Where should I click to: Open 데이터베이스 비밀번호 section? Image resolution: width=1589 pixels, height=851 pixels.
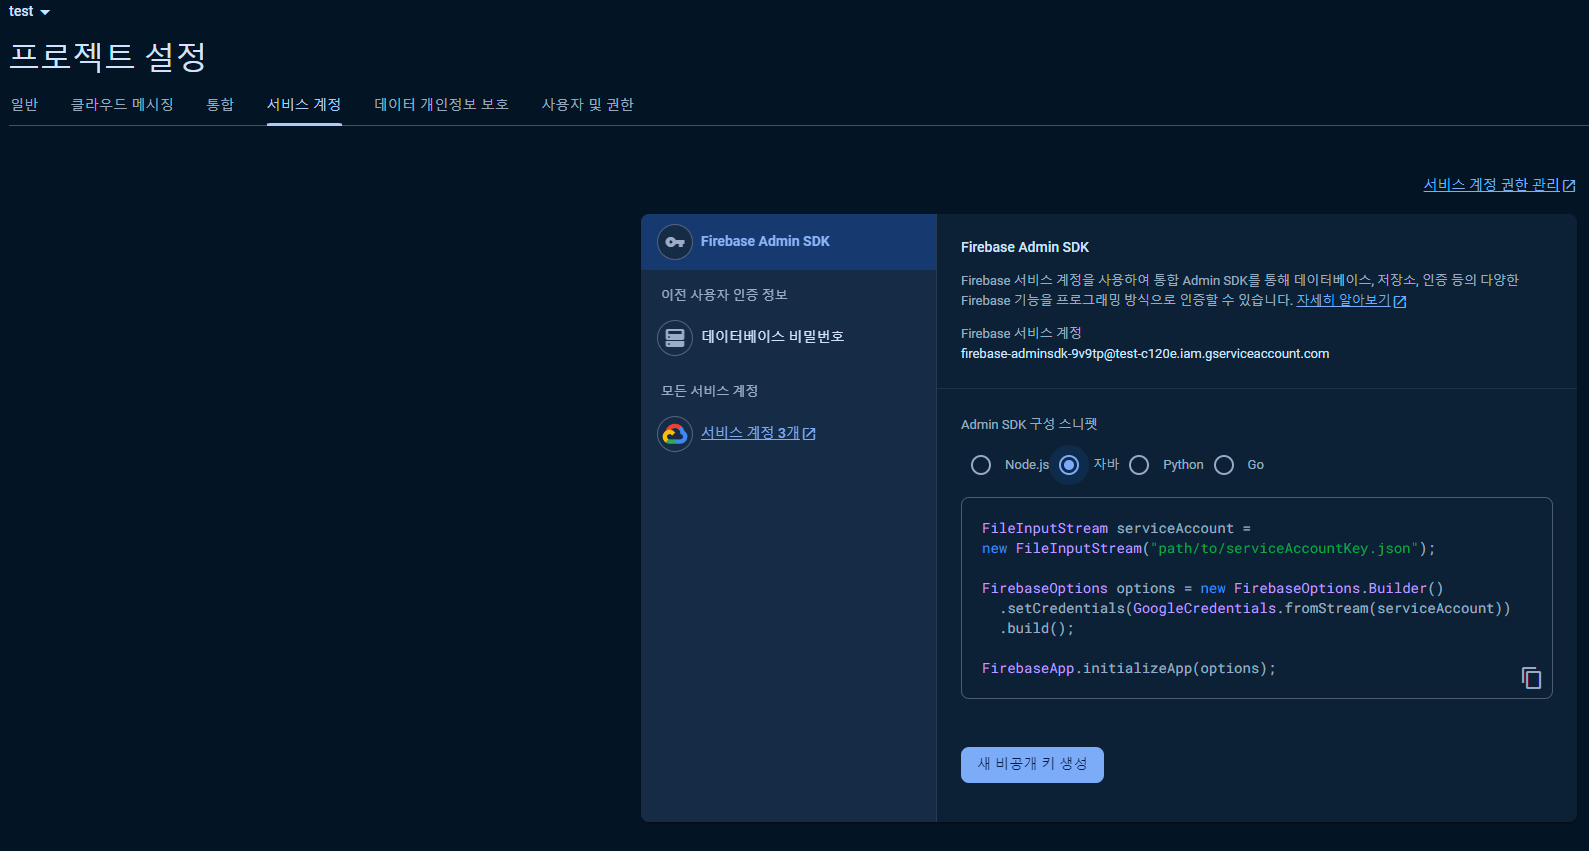tap(773, 337)
